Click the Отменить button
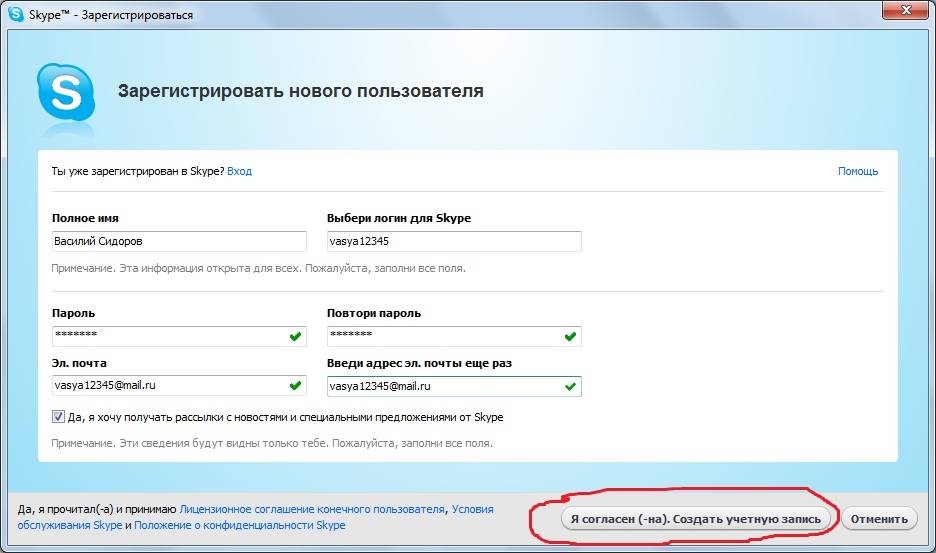936x553 pixels. tap(879, 518)
